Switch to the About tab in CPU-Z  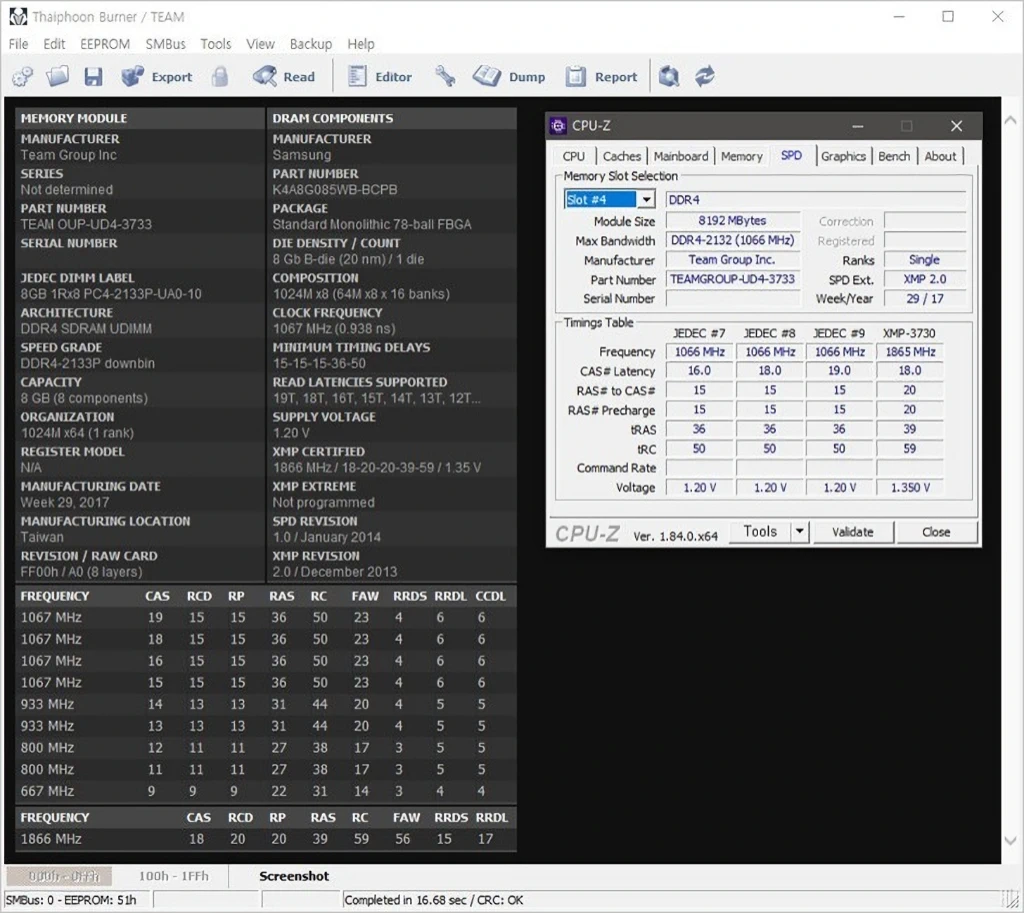[x=940, y=156]
